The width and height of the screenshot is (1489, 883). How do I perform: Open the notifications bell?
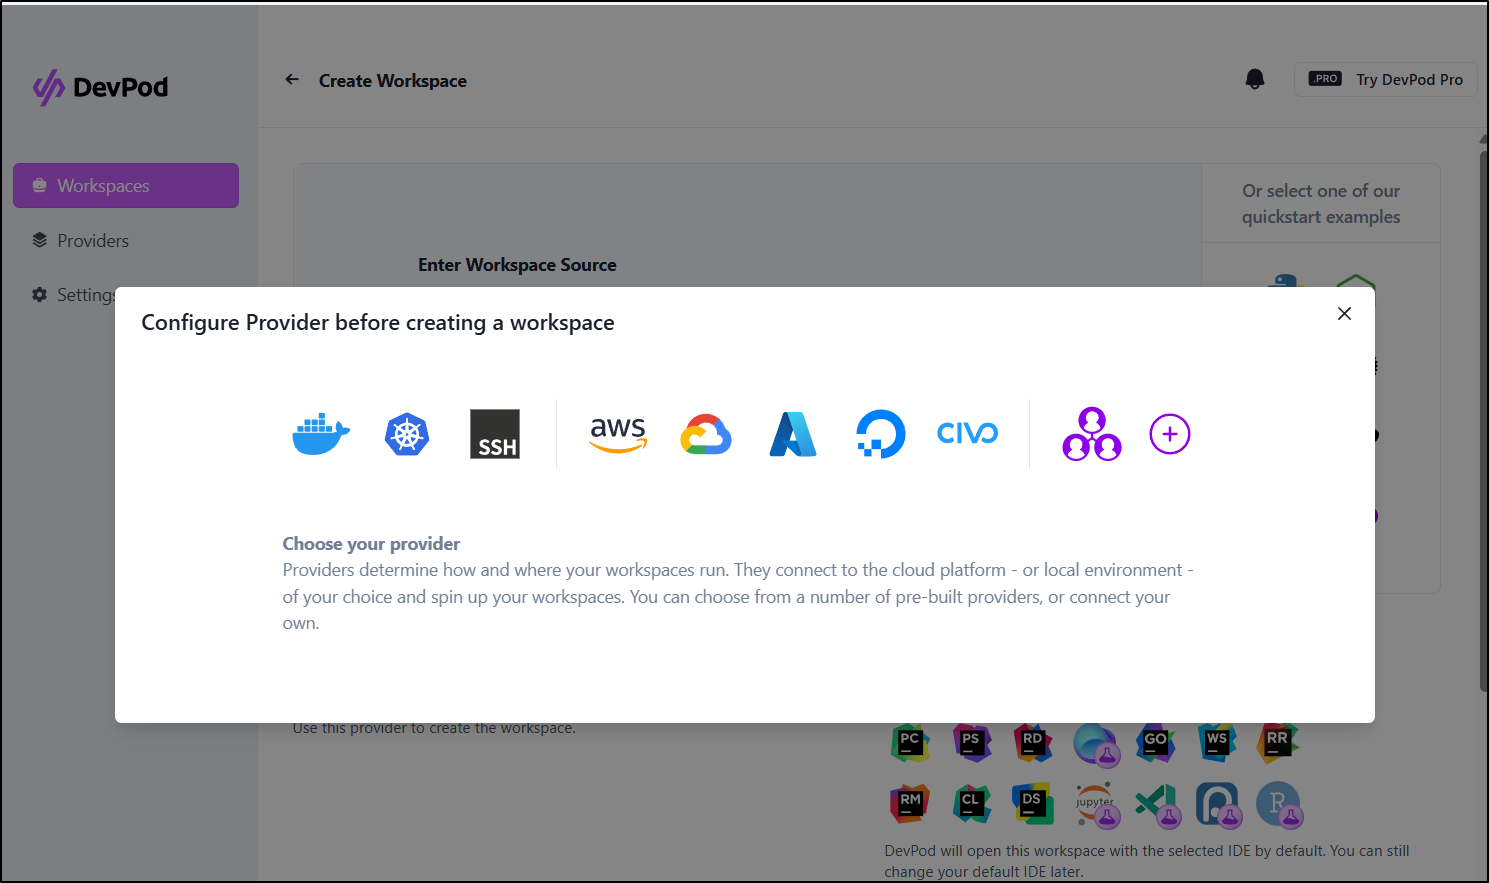(1255, 79)
